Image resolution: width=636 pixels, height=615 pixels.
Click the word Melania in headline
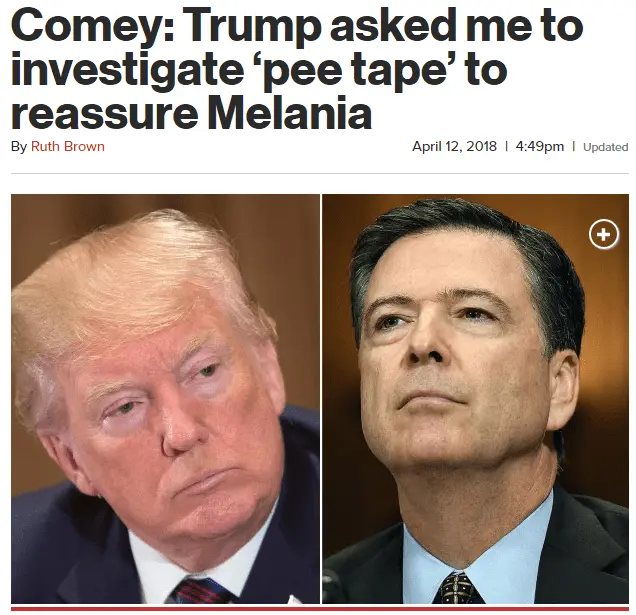[289, 114]
